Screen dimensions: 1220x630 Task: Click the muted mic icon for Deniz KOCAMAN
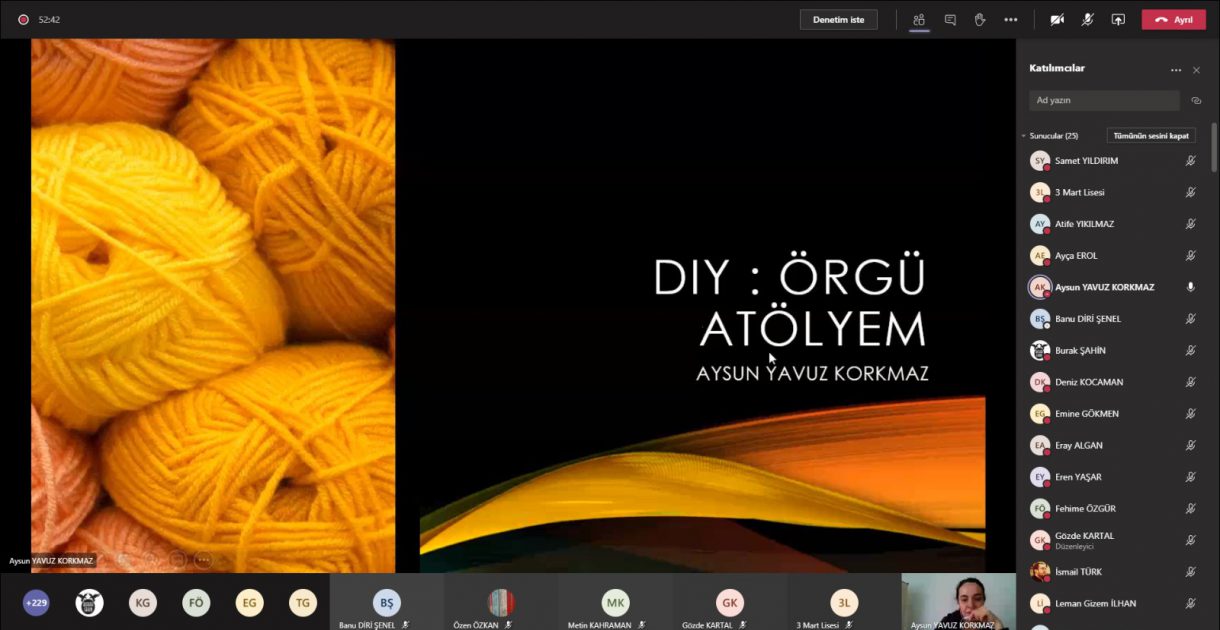pos(1190,382)
